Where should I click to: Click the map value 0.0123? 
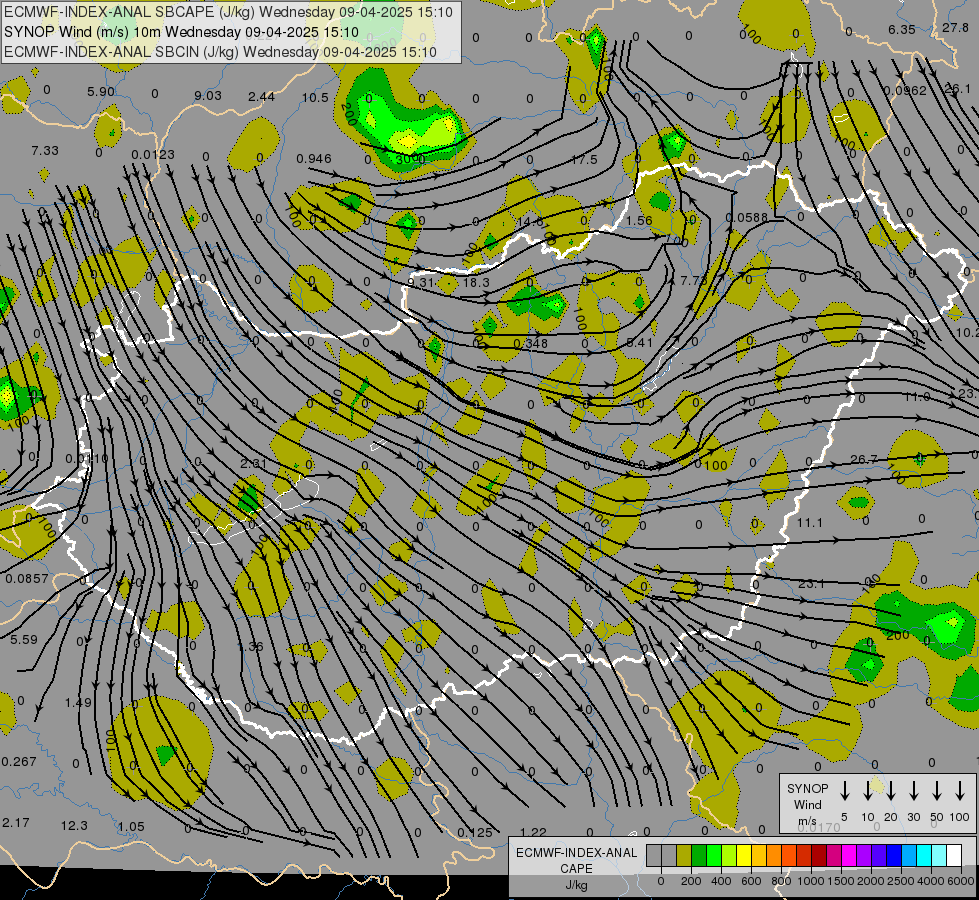pos(153,154)
